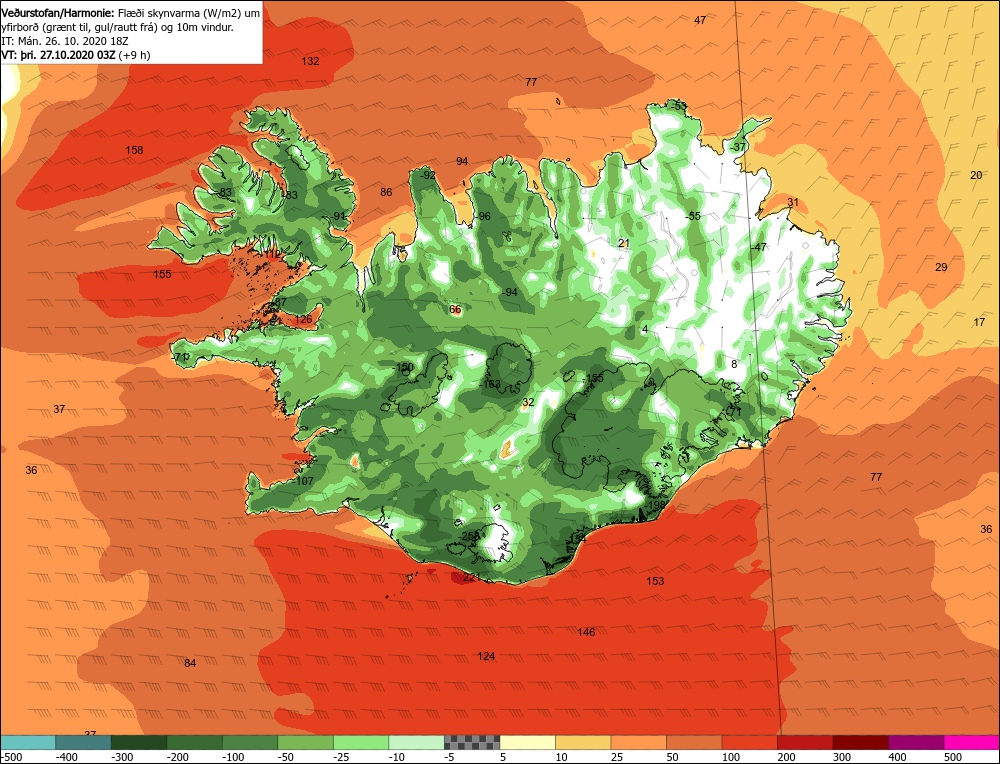The image size is (1000, 764).
Task: Click the legend label -500
Action: pyautogui.click(x=12, y=757)
